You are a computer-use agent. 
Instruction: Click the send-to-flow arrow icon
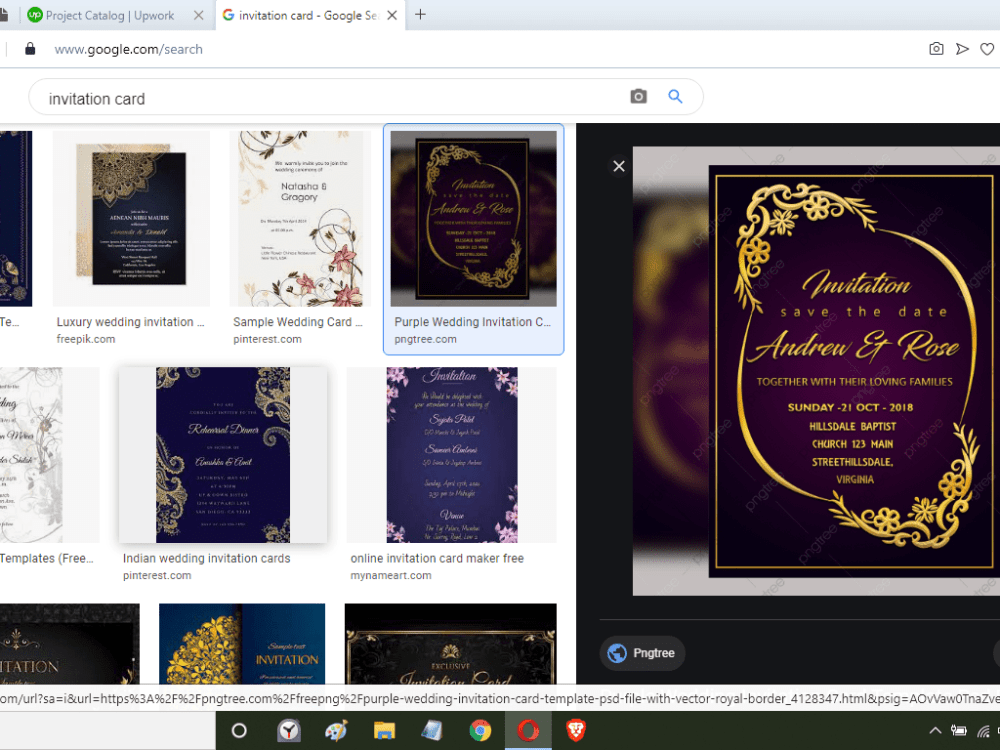(962, 49)
